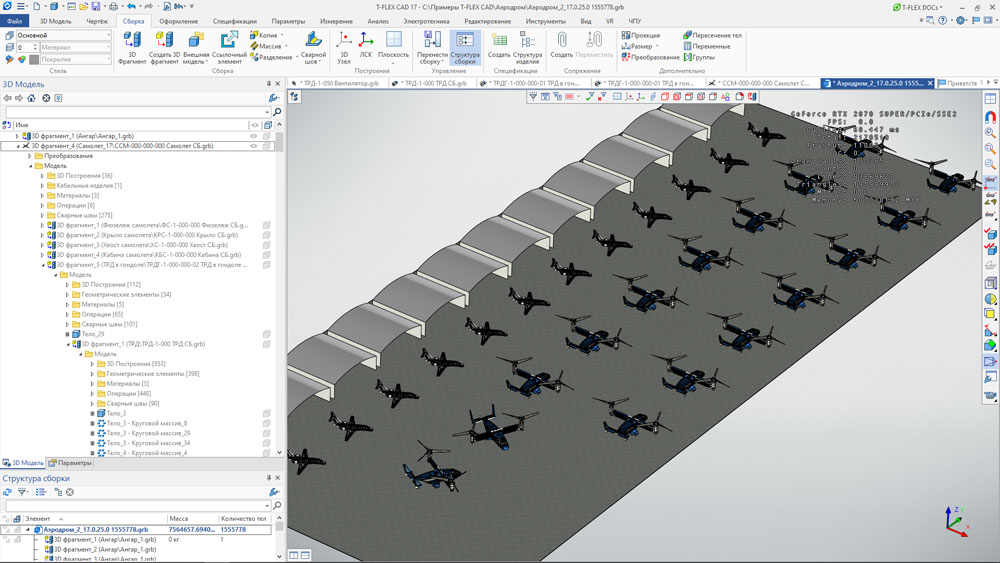Expand Преобразования folder
The width and height of the screenshot is (1000, 563).
tap(30, 156)
